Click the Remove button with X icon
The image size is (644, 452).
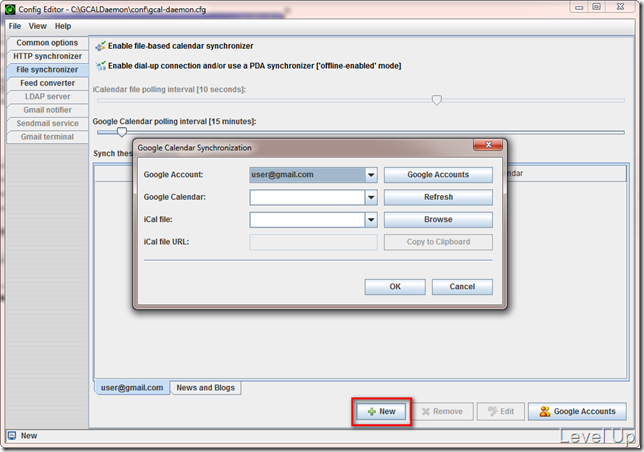pos(442,411)
